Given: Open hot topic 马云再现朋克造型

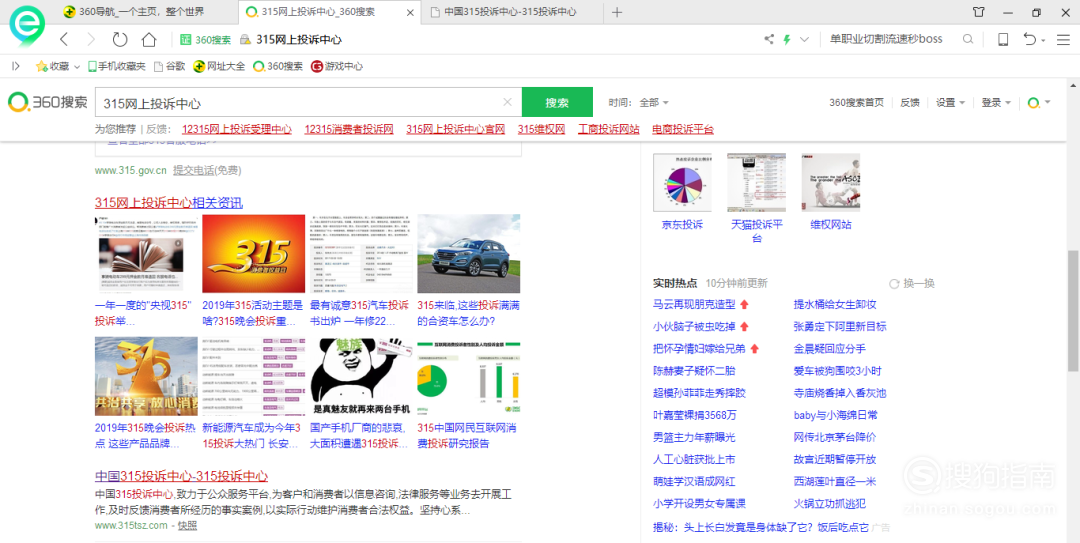Looking at the screenshot, I should [x=694, y=304].
